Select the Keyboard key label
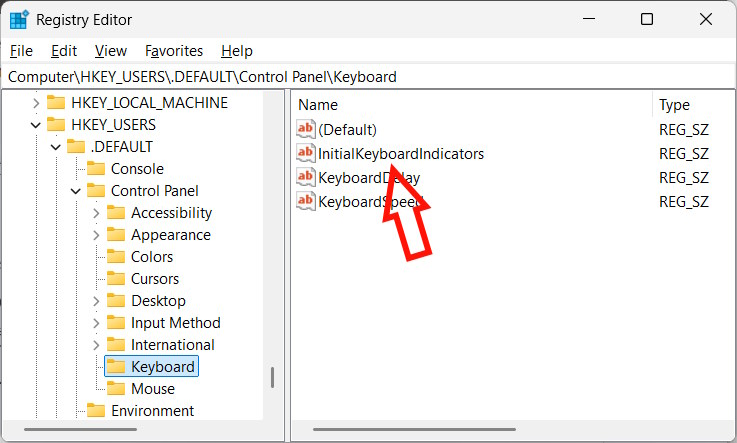737x443 pixels. (163, 367)
